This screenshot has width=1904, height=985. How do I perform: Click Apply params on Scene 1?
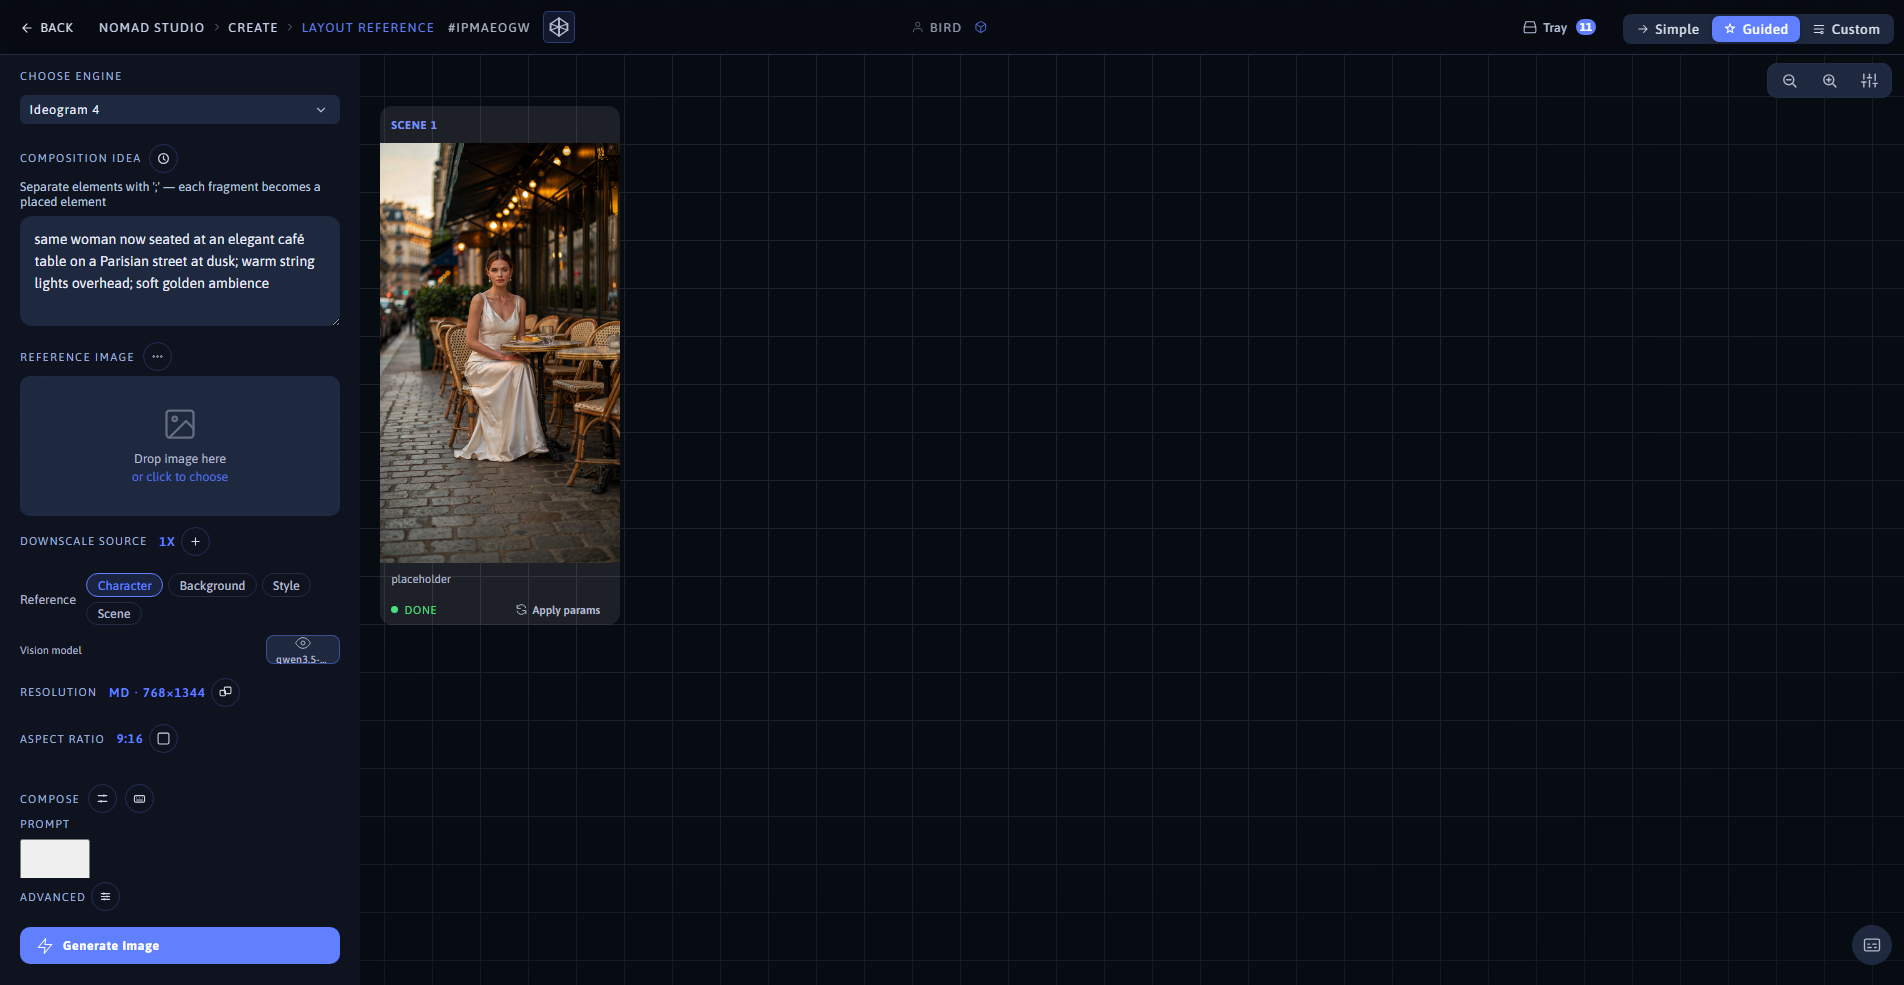coord(558,610)
